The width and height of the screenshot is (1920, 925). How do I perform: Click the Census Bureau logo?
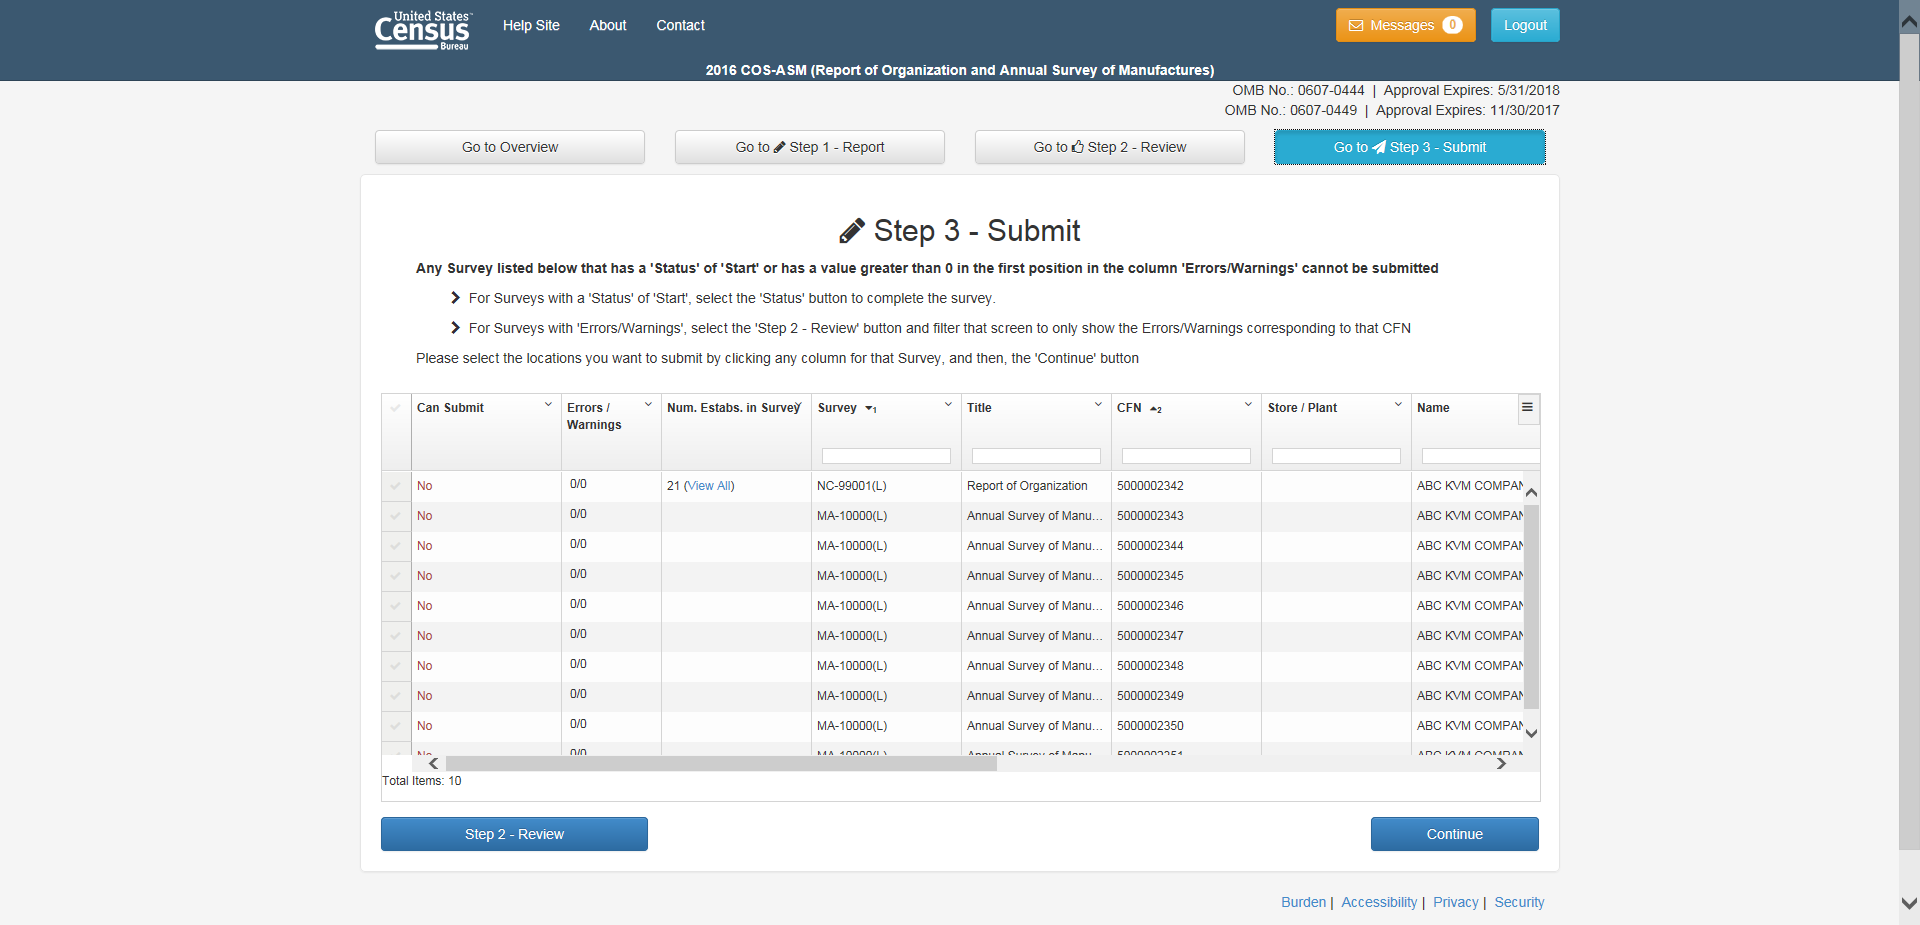(422, 30)
